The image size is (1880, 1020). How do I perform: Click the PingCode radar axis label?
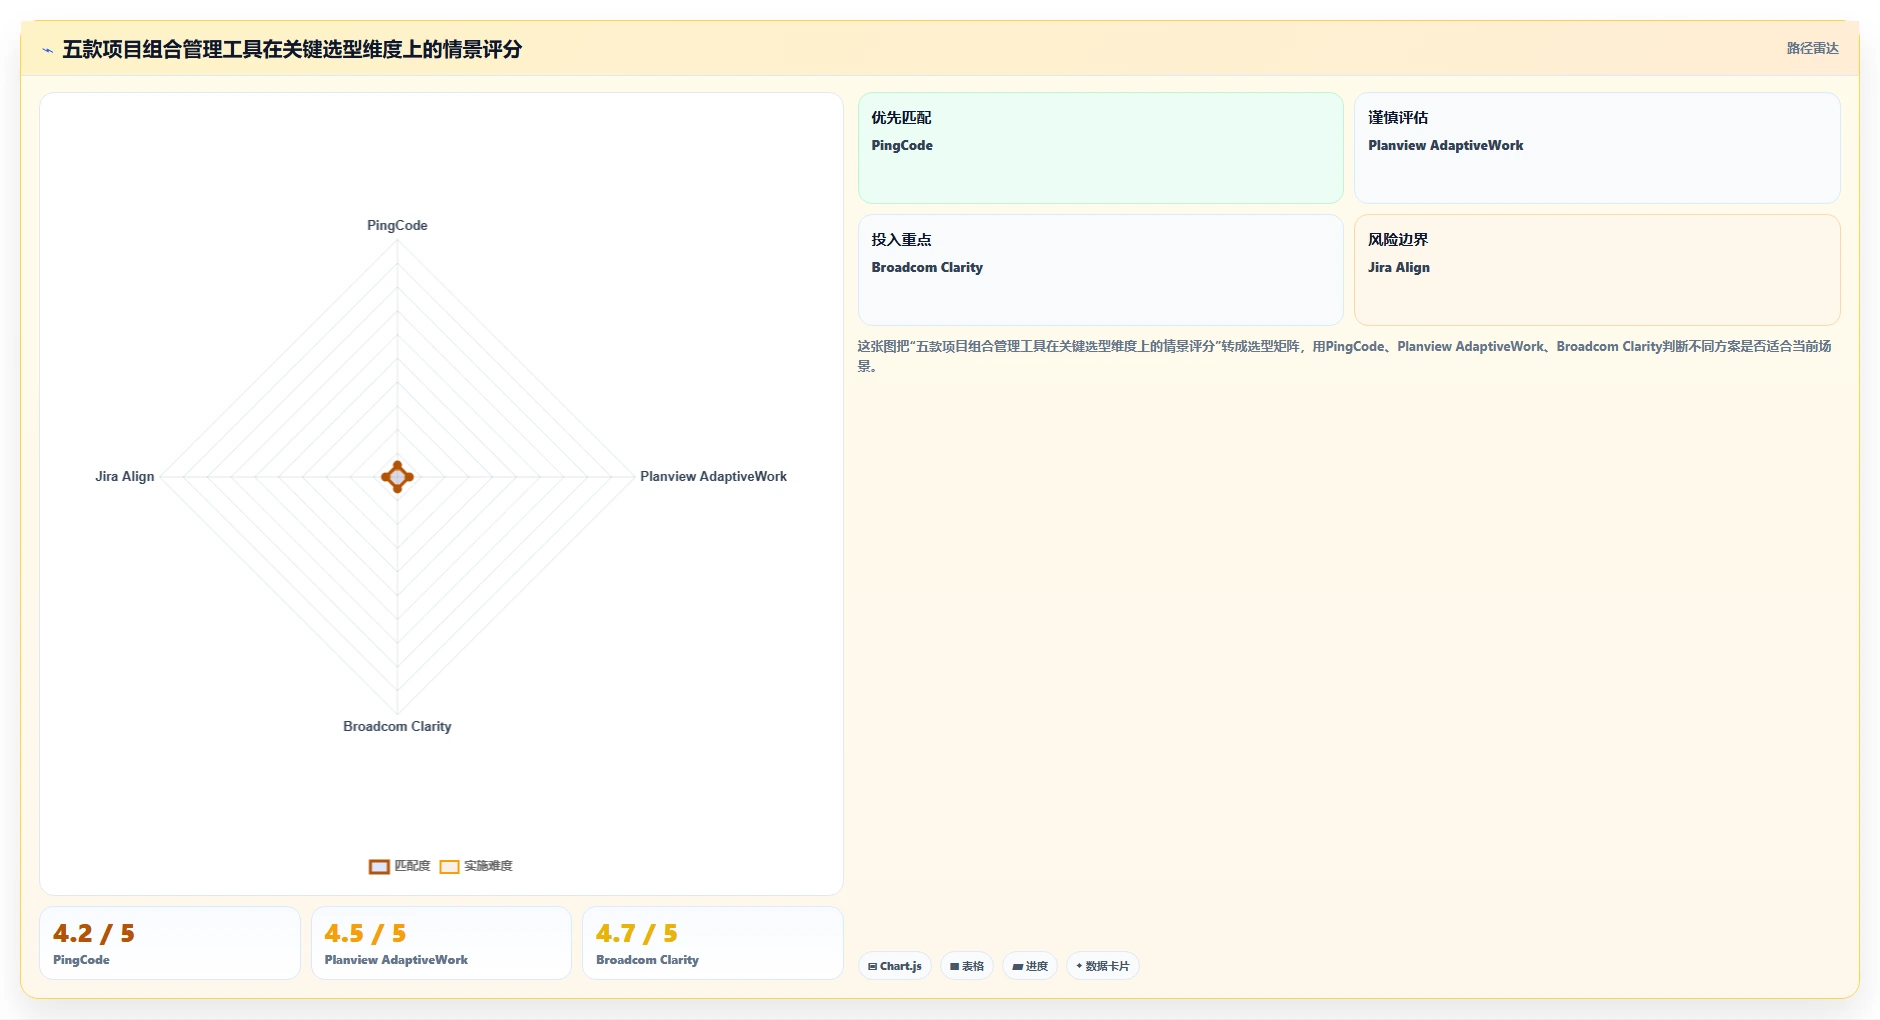(397, 225)
